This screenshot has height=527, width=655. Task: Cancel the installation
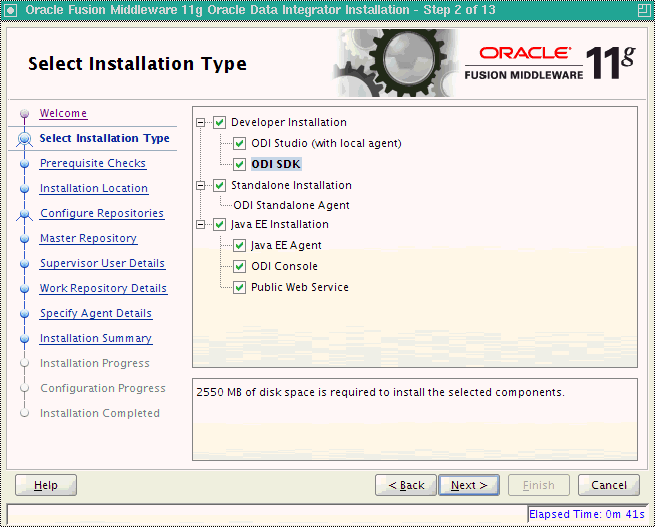[x=609, y=485]
